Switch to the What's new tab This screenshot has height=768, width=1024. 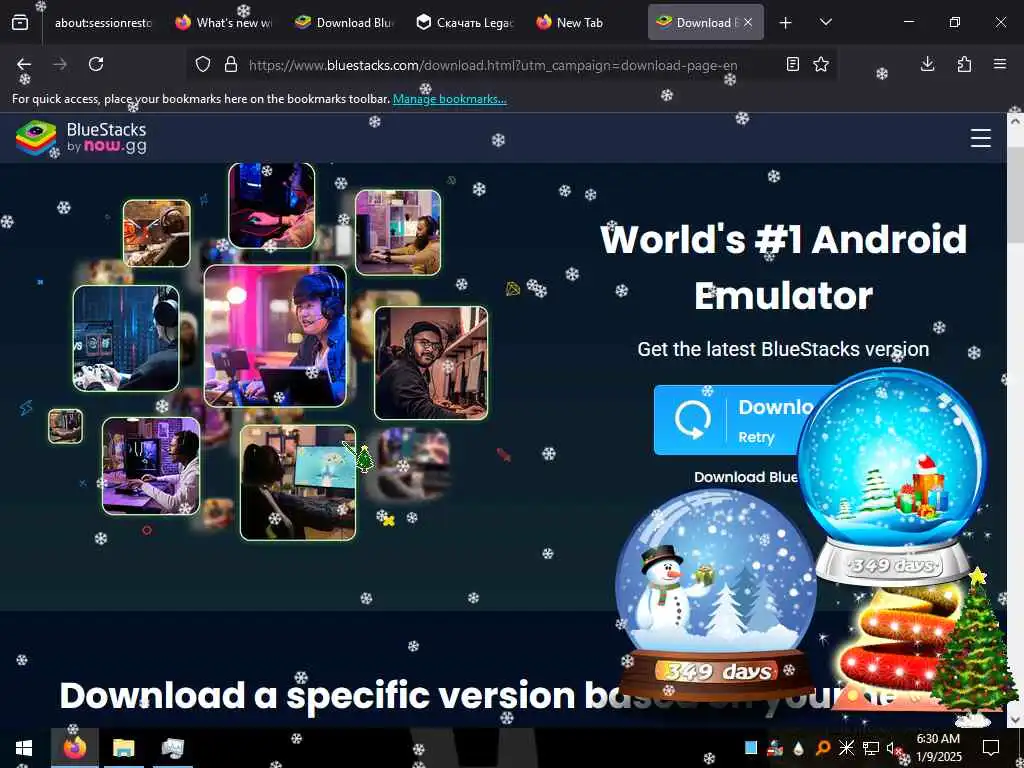coord(224,23)
